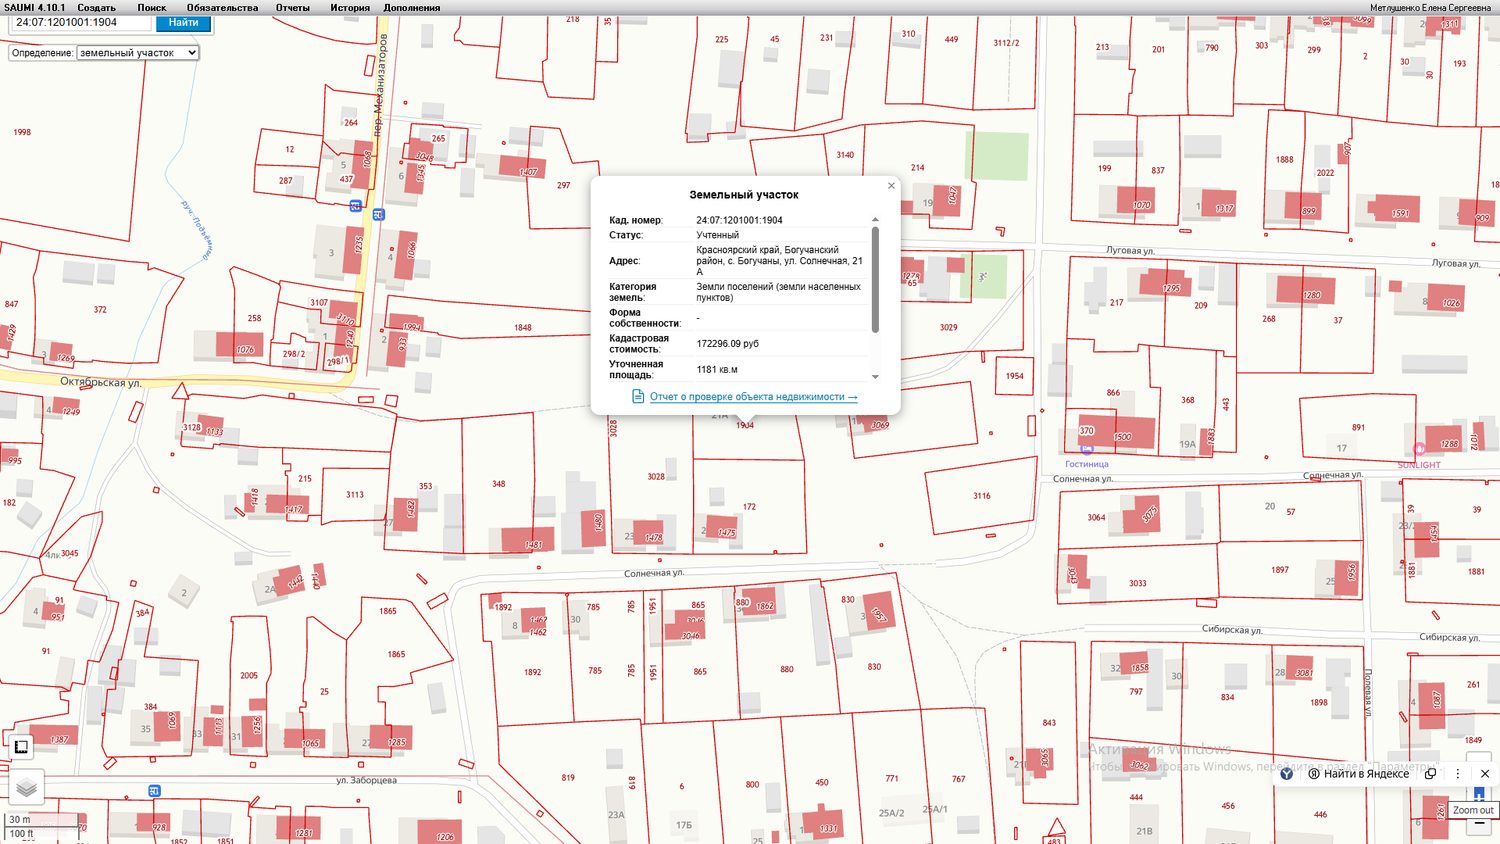Click 'Найти в Яндексе' button
This screenshot has width=1500, height=844.
[x=1359, y=774]
